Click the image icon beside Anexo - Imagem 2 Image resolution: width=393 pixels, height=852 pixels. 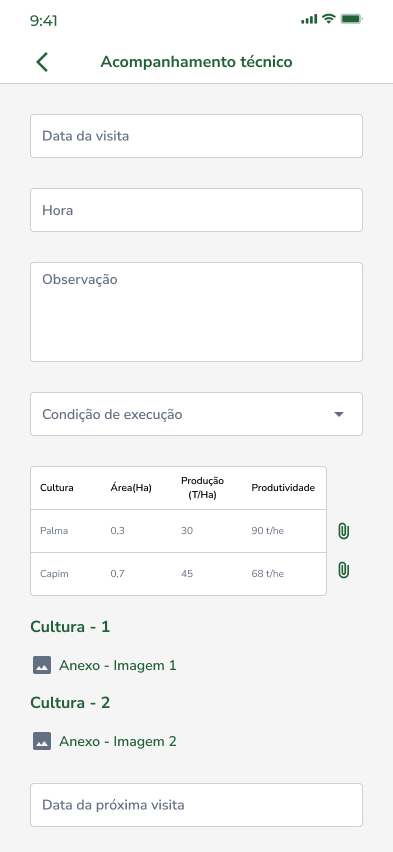click(42, 741)
